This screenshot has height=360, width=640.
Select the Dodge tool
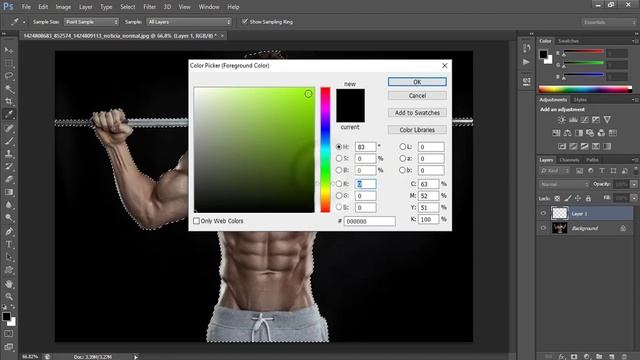pyautogui.click(x=9, y=218)
